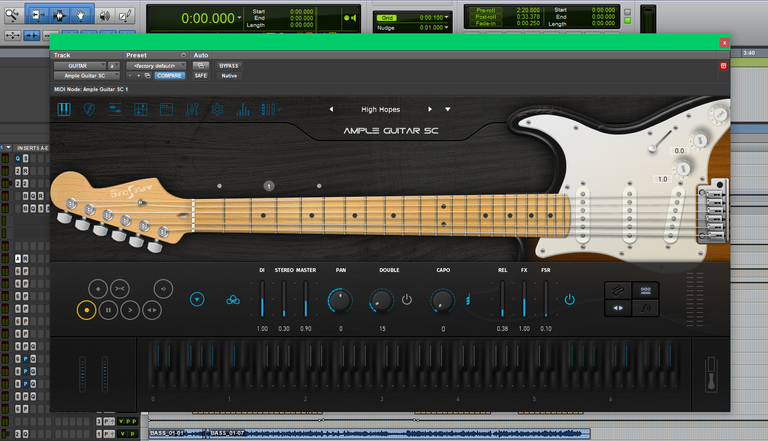Open the Preset header circular menu arrow

click(184, 55)
